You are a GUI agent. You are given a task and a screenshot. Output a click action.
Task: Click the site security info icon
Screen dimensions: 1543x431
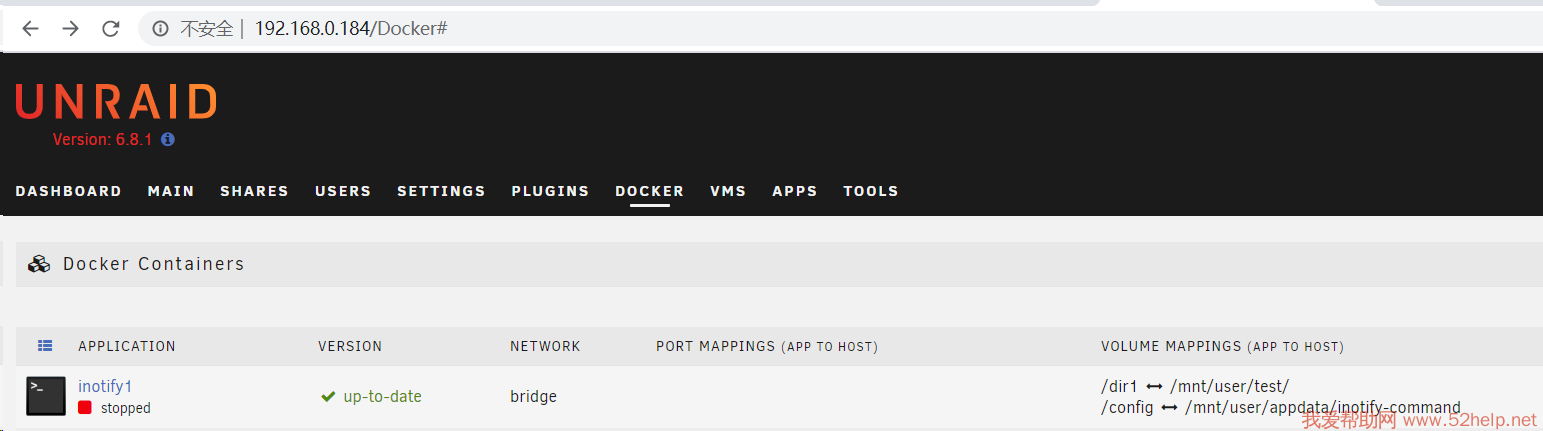point(160,29)
